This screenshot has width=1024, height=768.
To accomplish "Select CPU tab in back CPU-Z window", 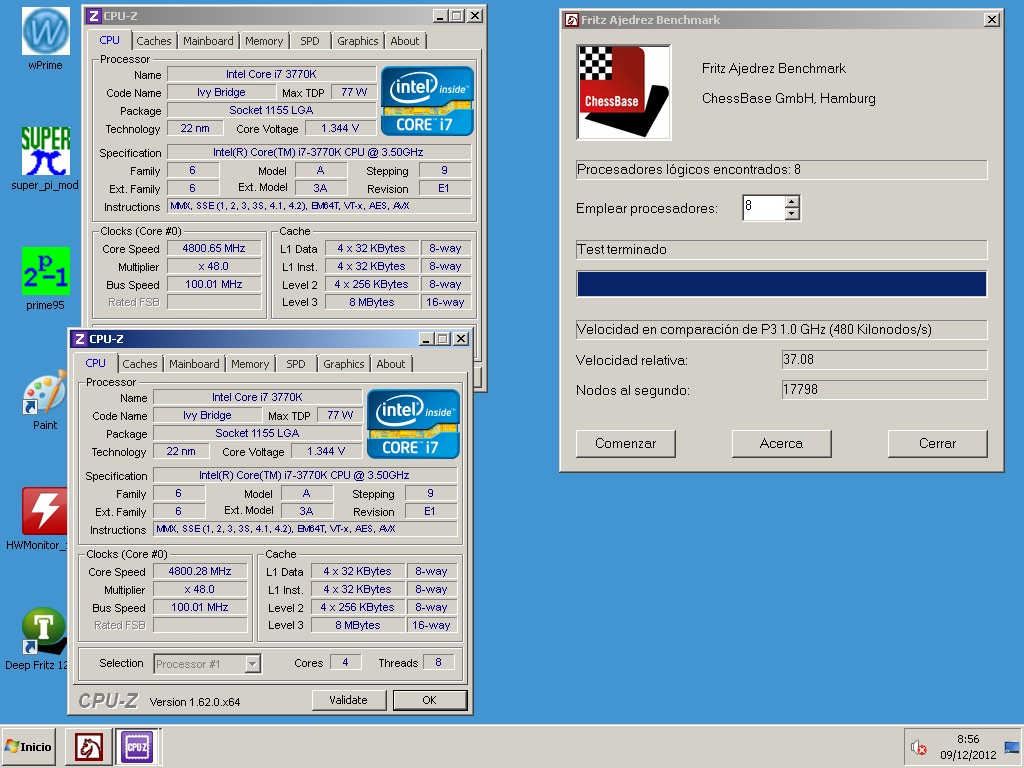I will click(110, 40).
